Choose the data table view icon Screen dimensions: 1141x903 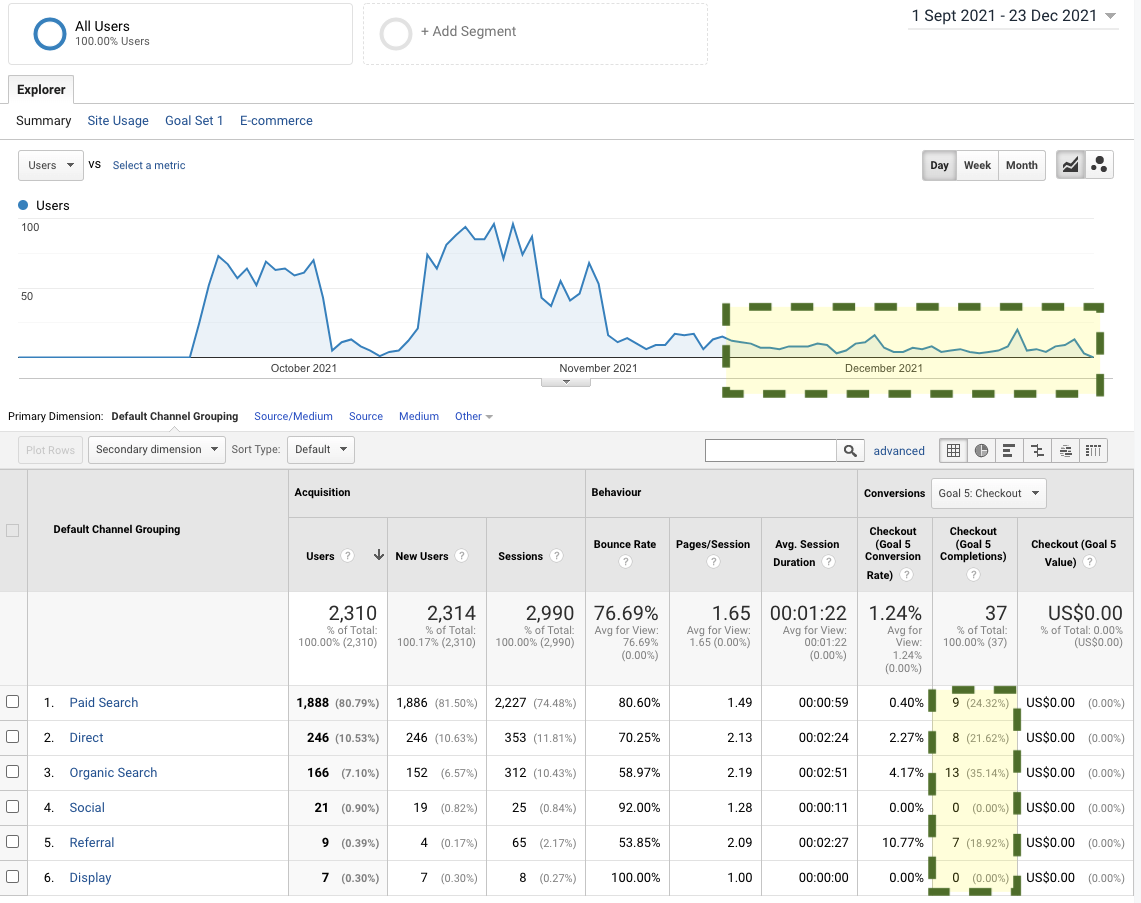click(953, 450)
